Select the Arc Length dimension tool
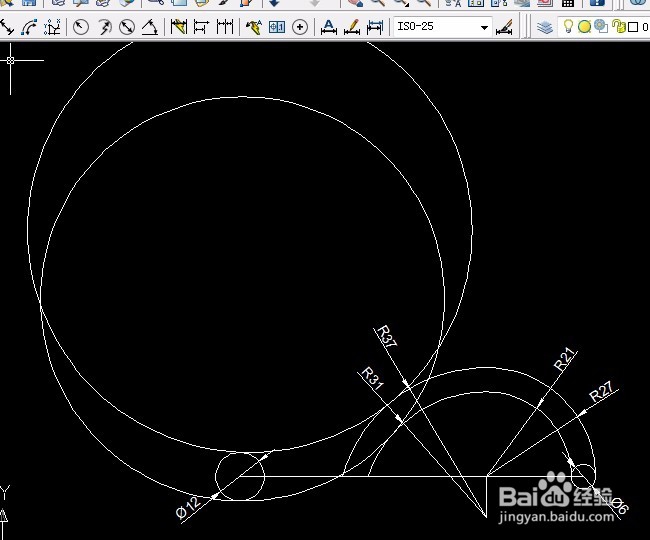The image size is (650, 540). 29,27
